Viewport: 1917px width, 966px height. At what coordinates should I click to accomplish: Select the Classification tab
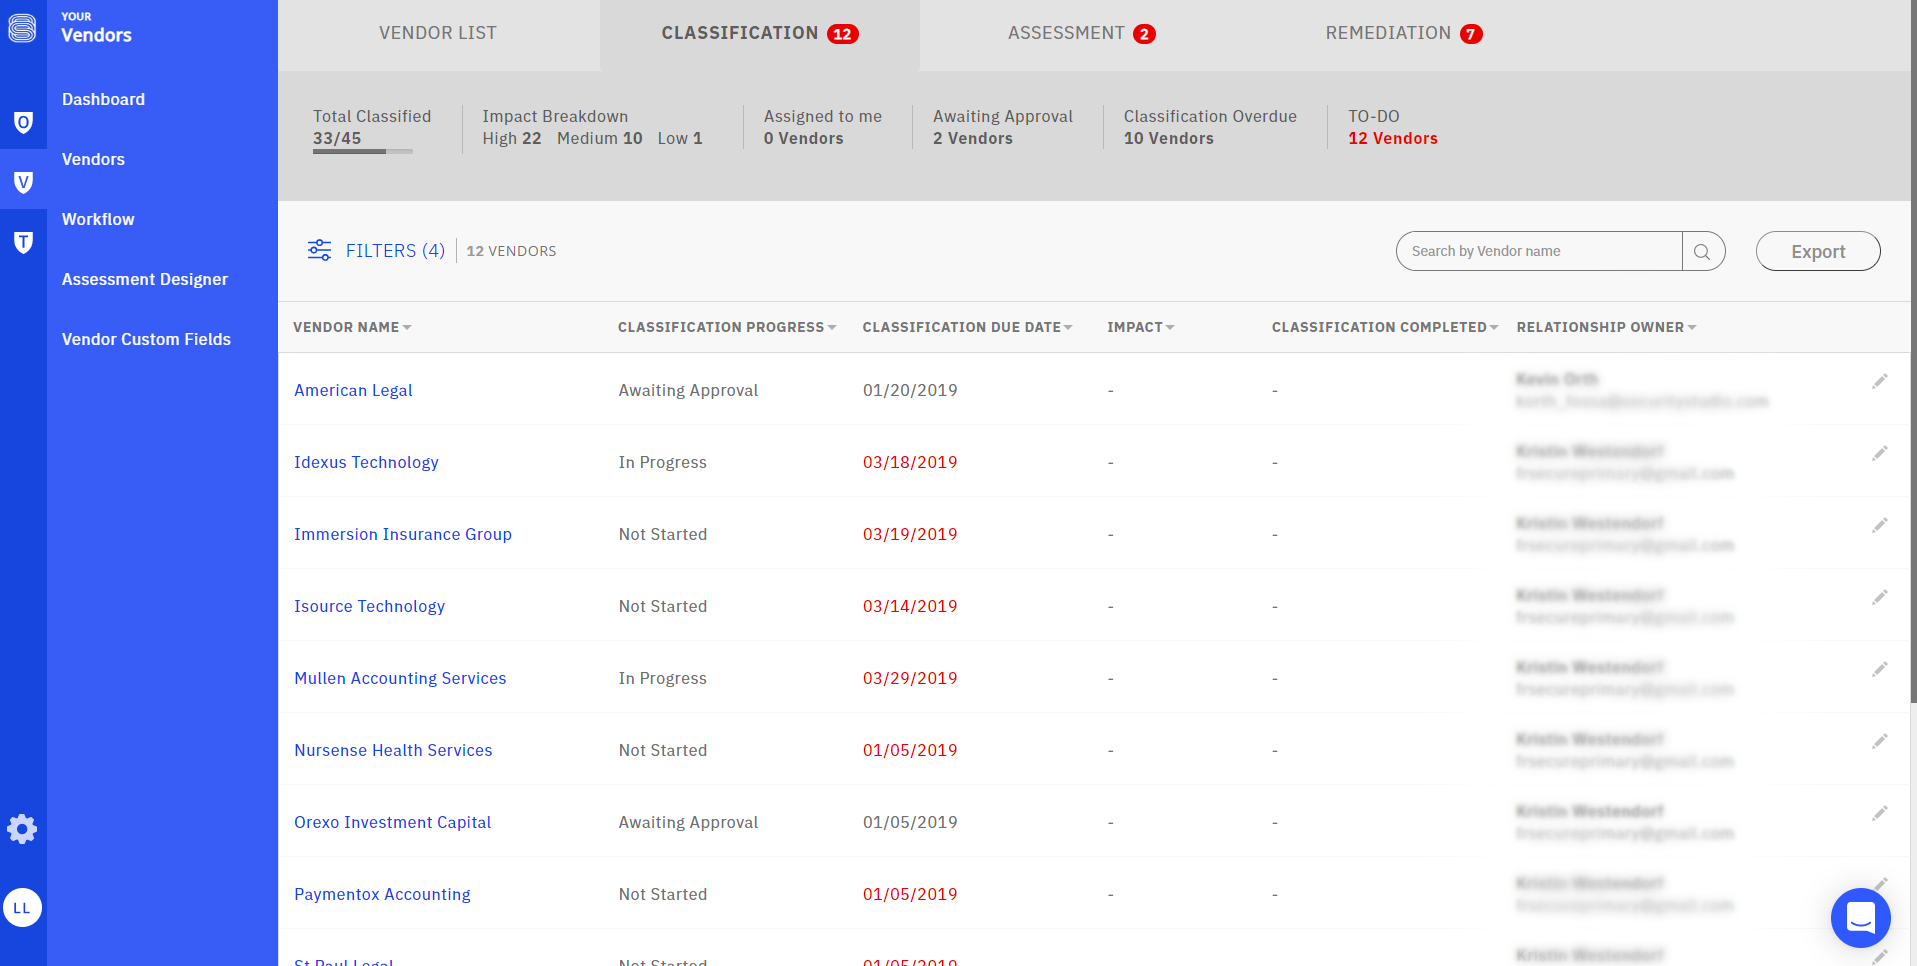point(760,34)
